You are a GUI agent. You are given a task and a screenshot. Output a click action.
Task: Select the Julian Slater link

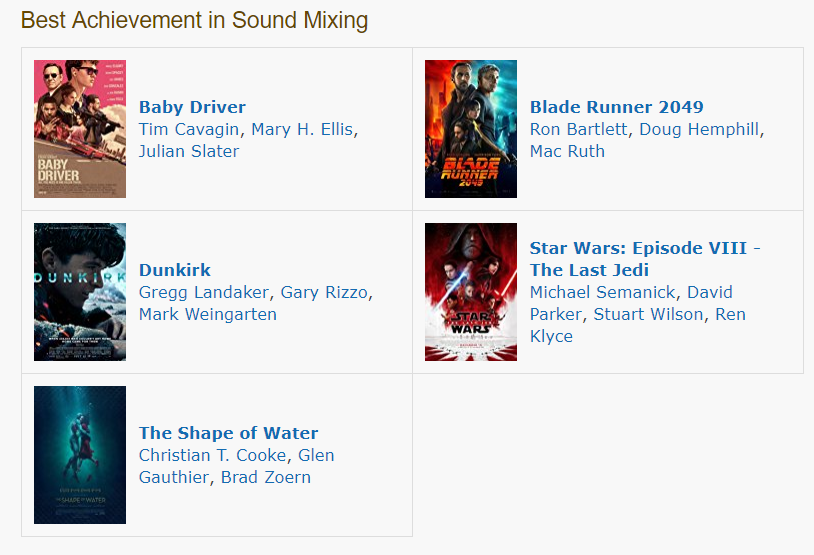tap(189, 151)
